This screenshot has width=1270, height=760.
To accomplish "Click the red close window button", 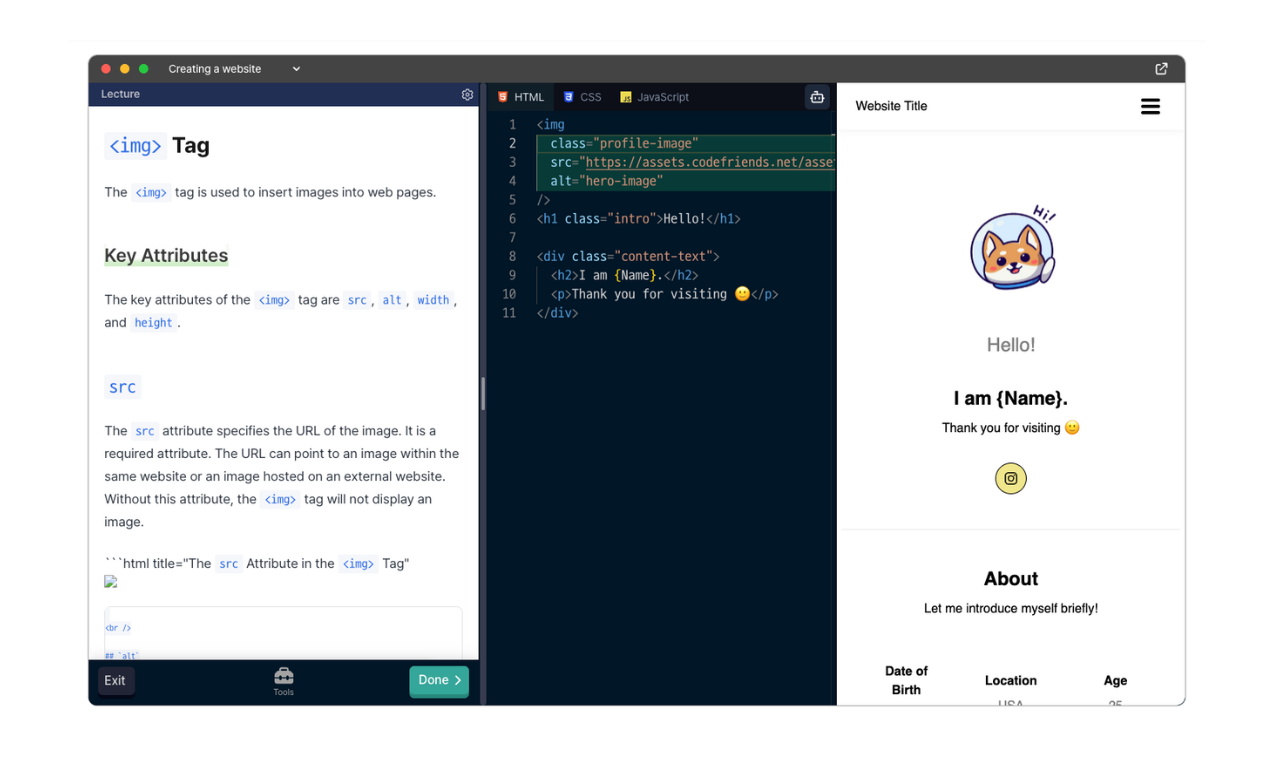I will (106, 69).
